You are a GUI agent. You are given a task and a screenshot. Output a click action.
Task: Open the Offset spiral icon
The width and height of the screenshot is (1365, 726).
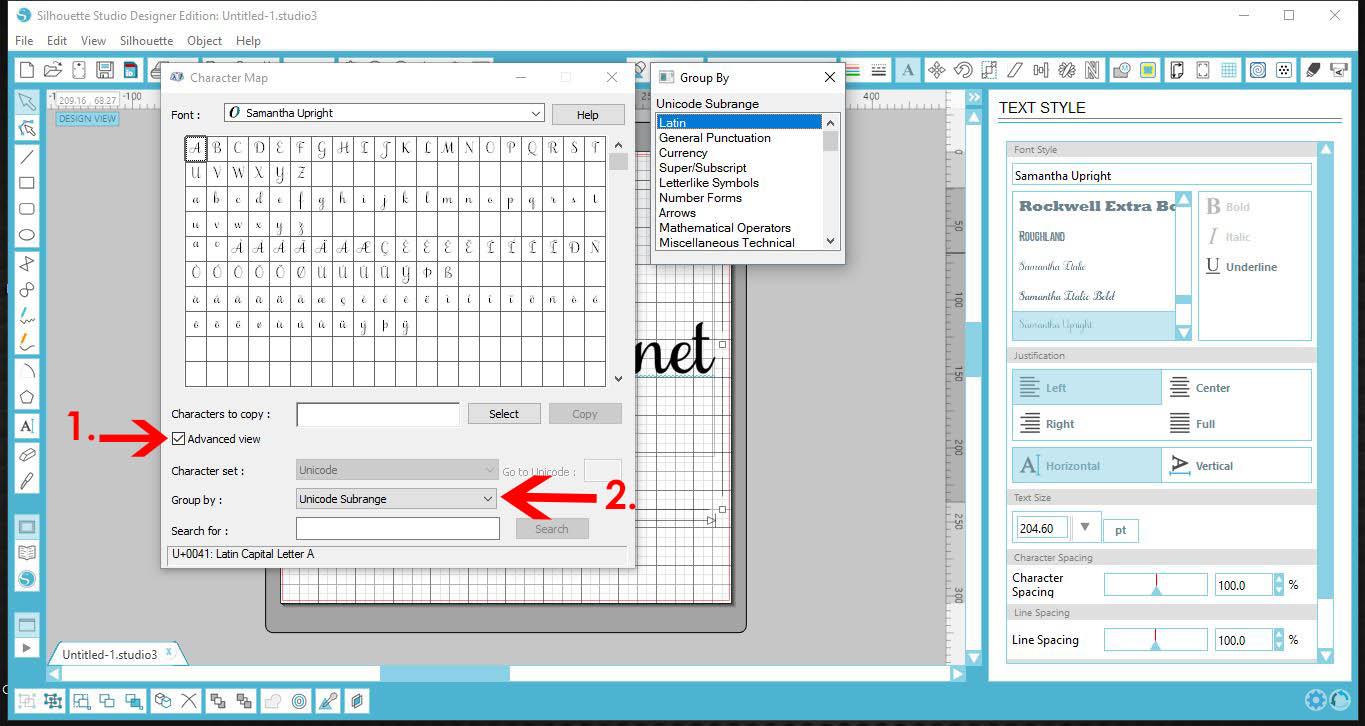(x=1258, y=70)
